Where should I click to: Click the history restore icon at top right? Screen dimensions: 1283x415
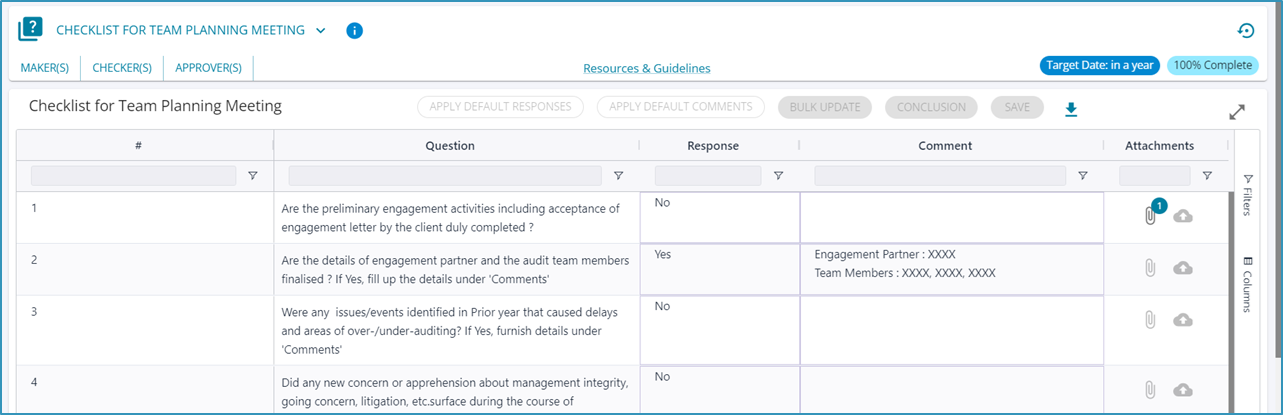point(1246,31)
